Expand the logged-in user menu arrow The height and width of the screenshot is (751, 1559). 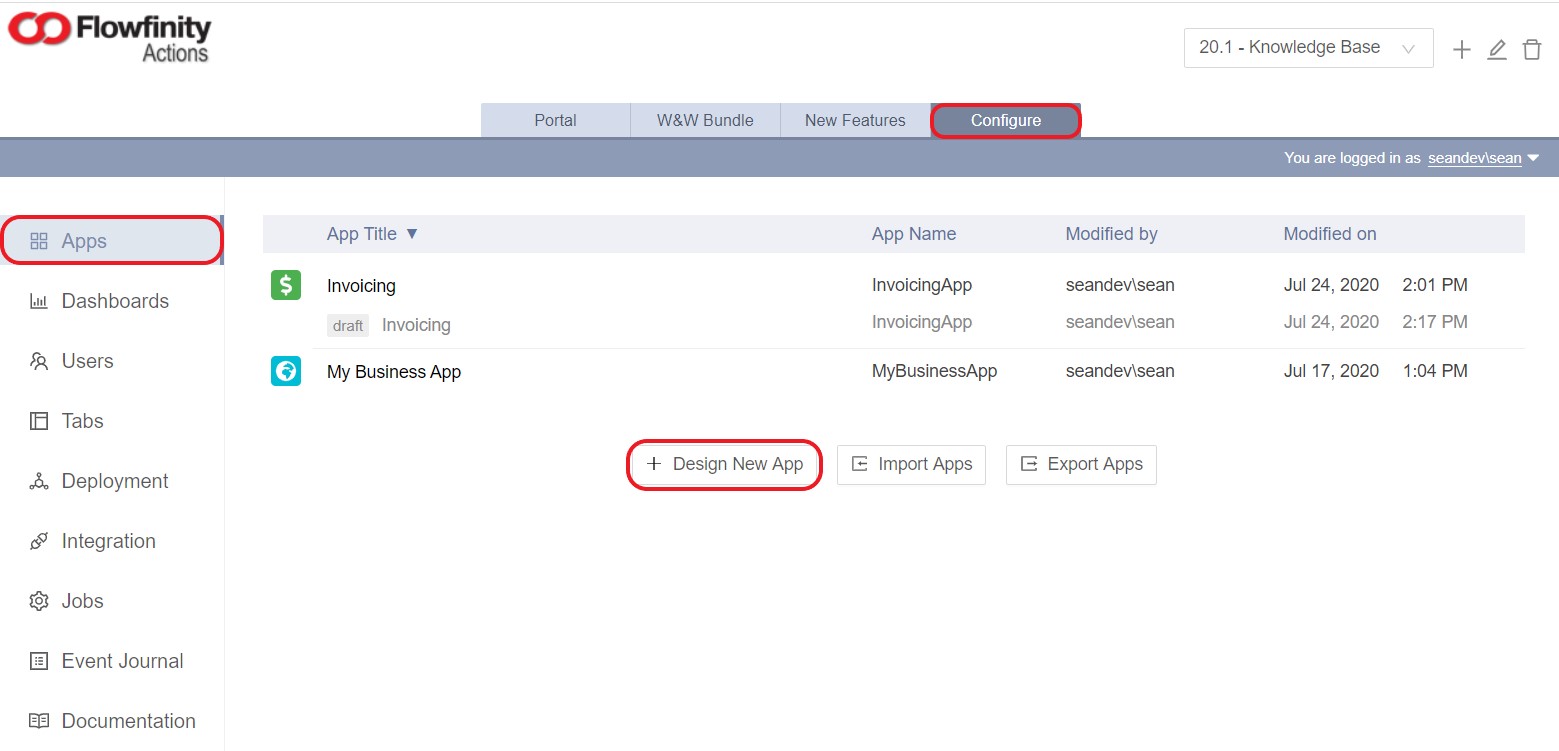[1533, 157]
